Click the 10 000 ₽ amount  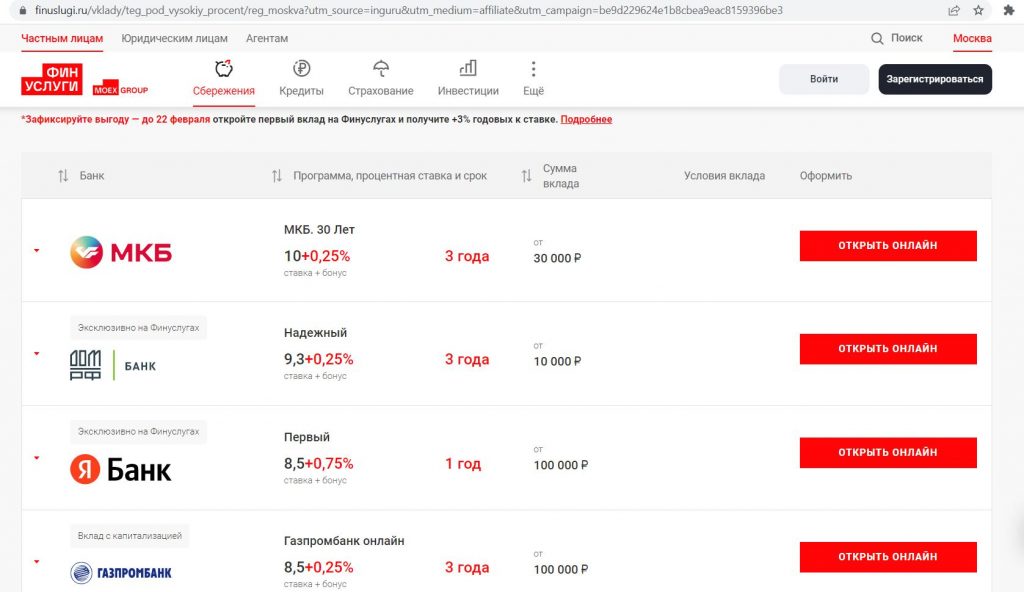(x=557, y=361)
